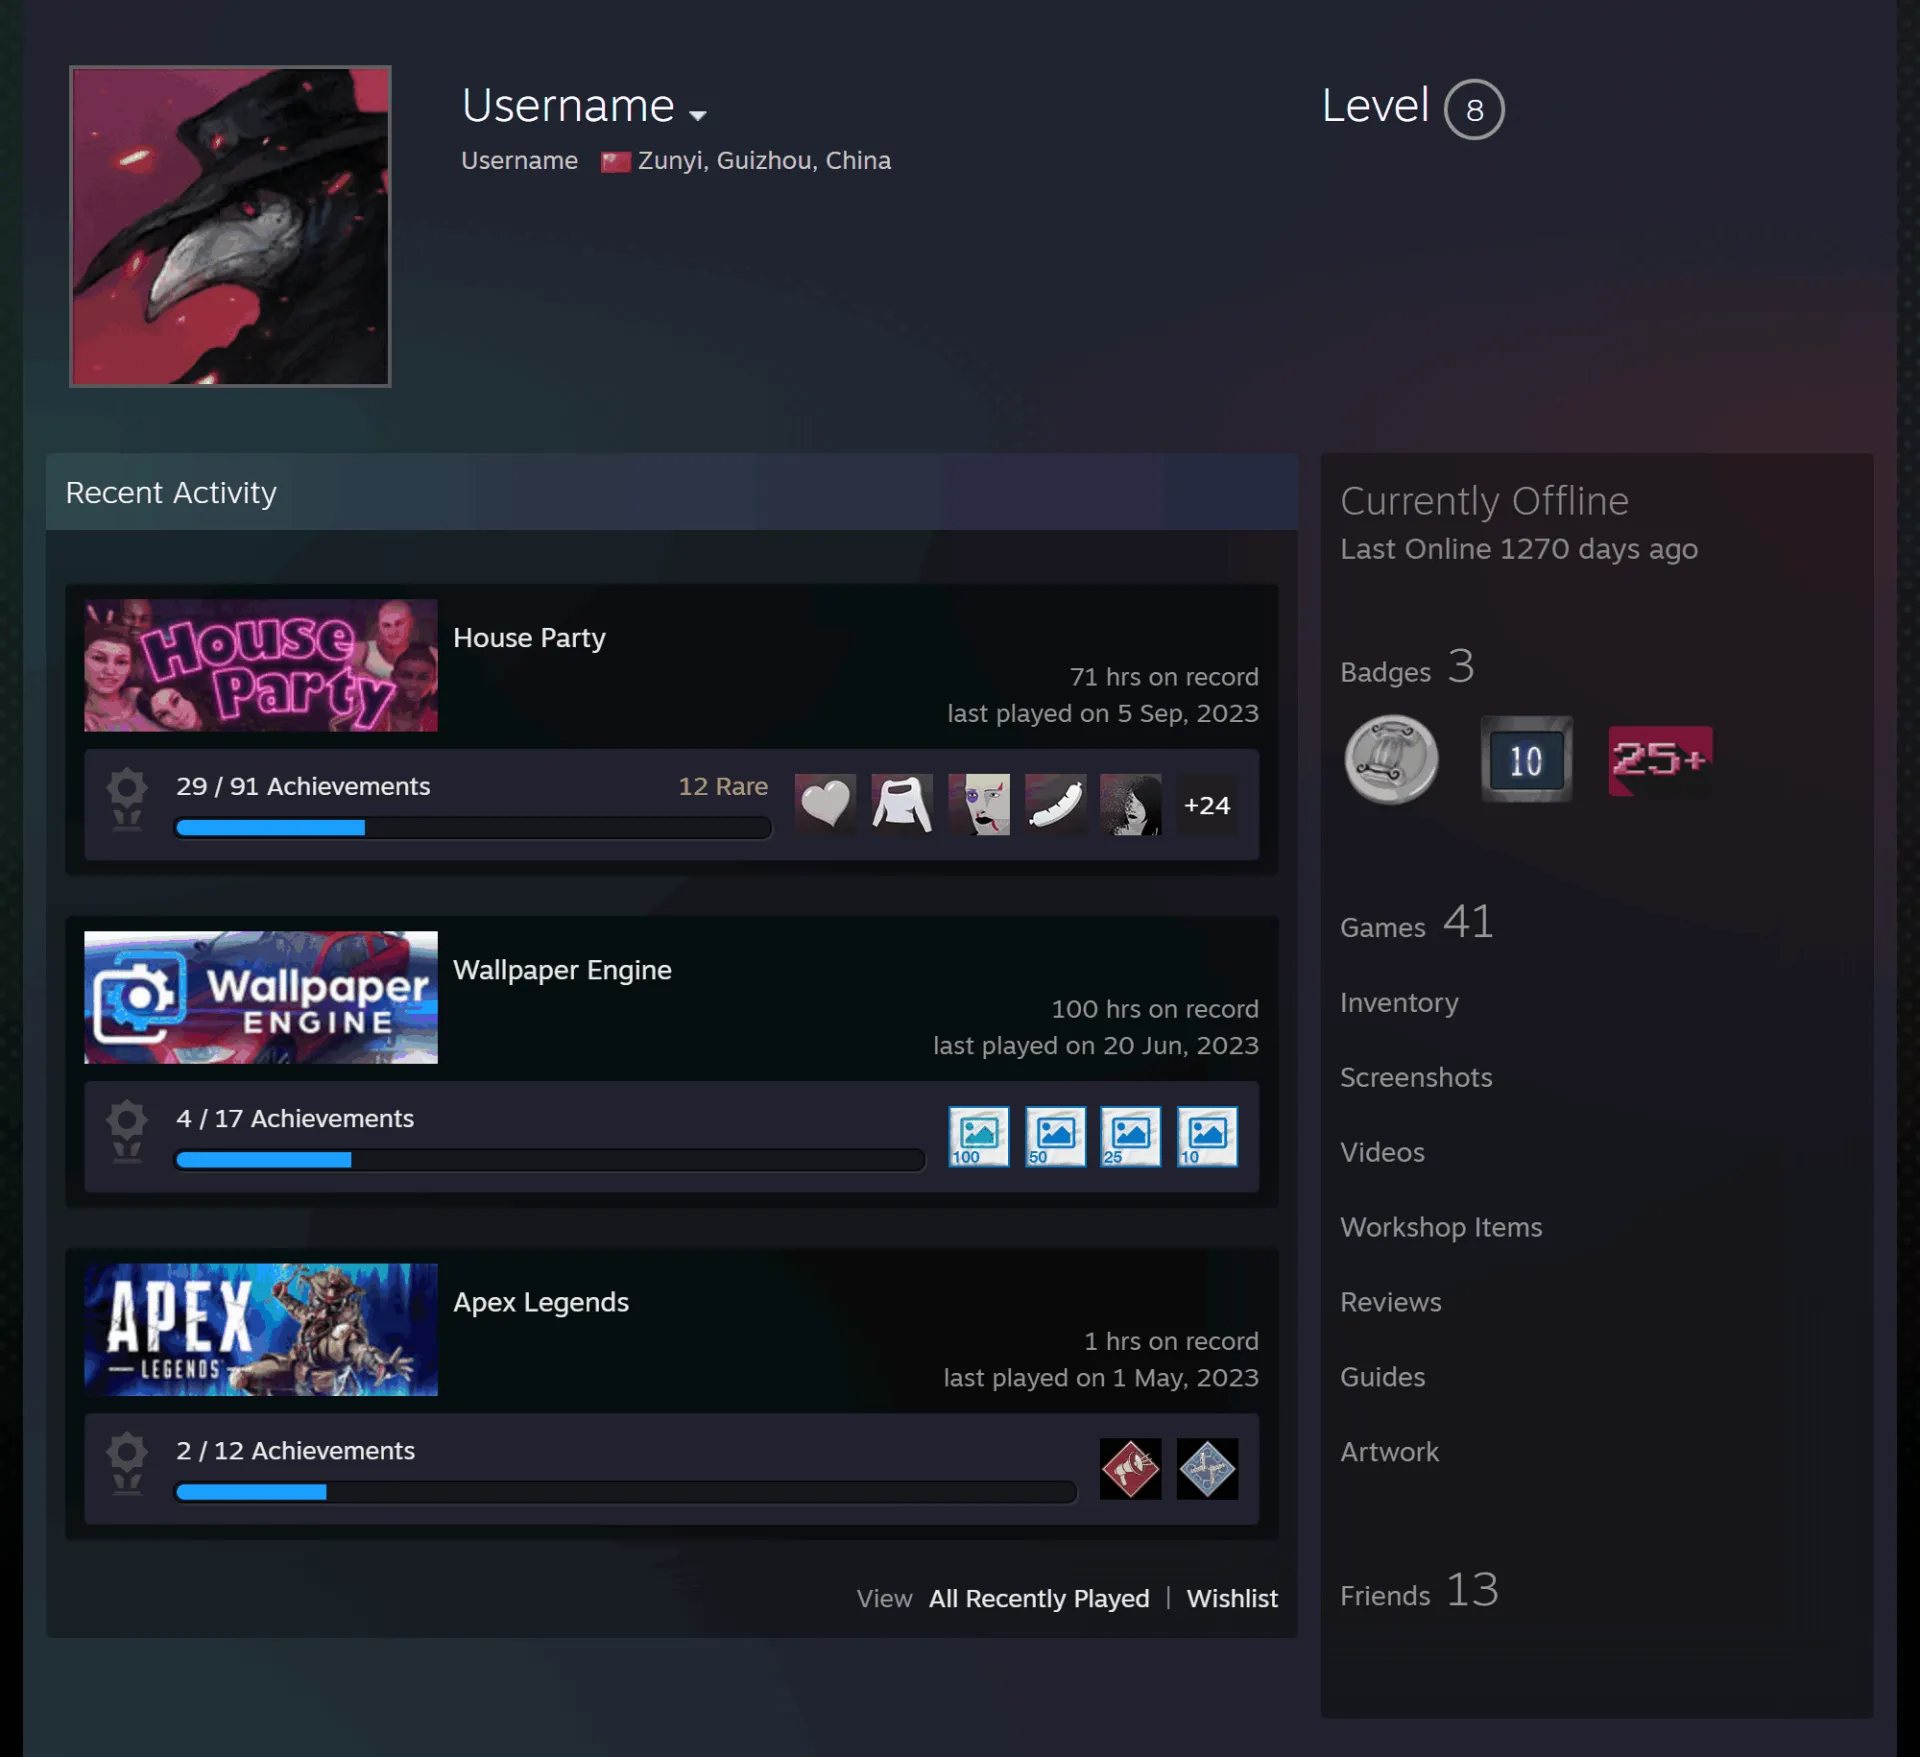Expand the +24 more achievements box

pyautogui.click(x=1207, y=804)
